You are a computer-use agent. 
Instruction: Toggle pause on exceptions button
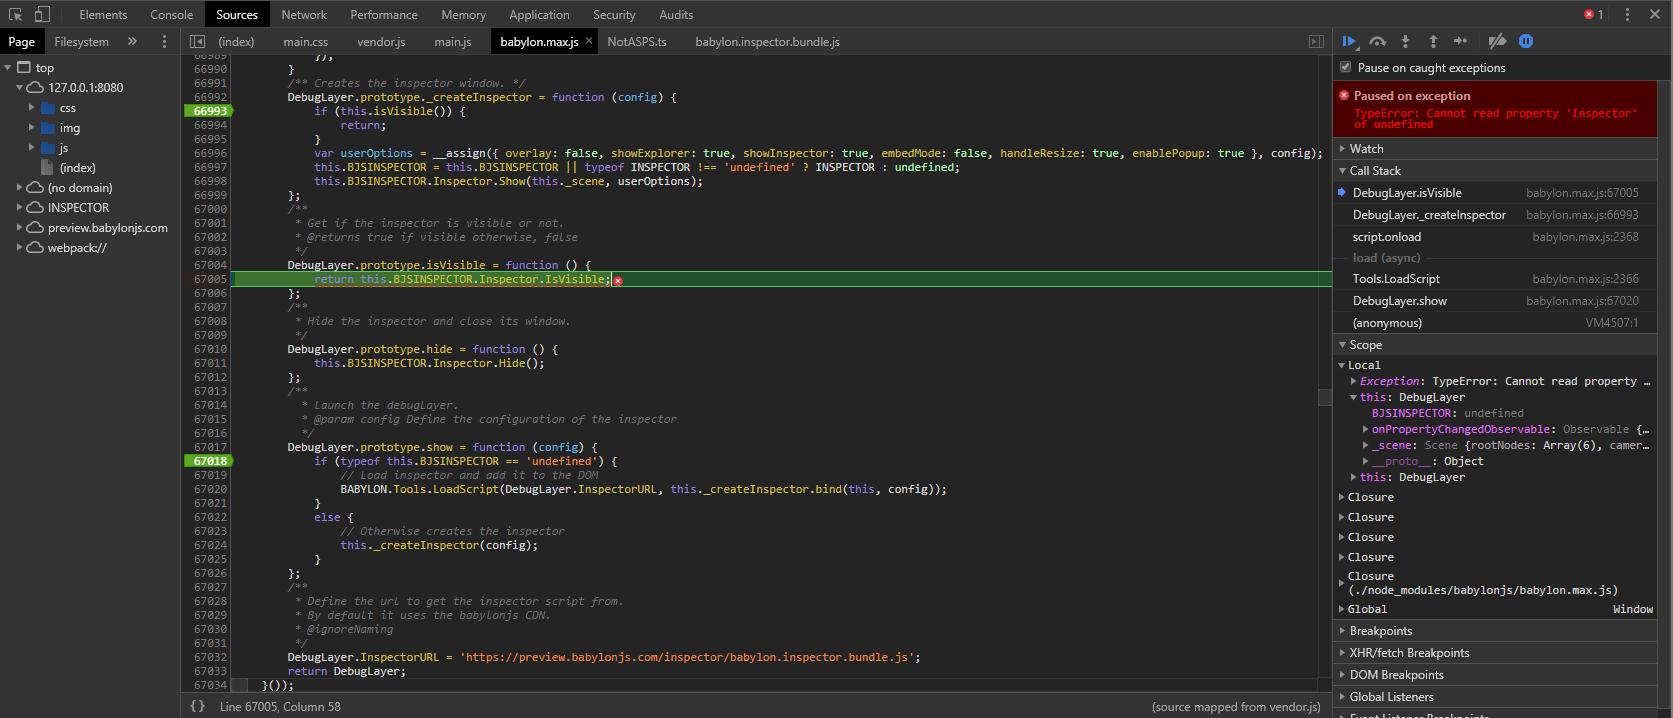tap(1526, 41)
